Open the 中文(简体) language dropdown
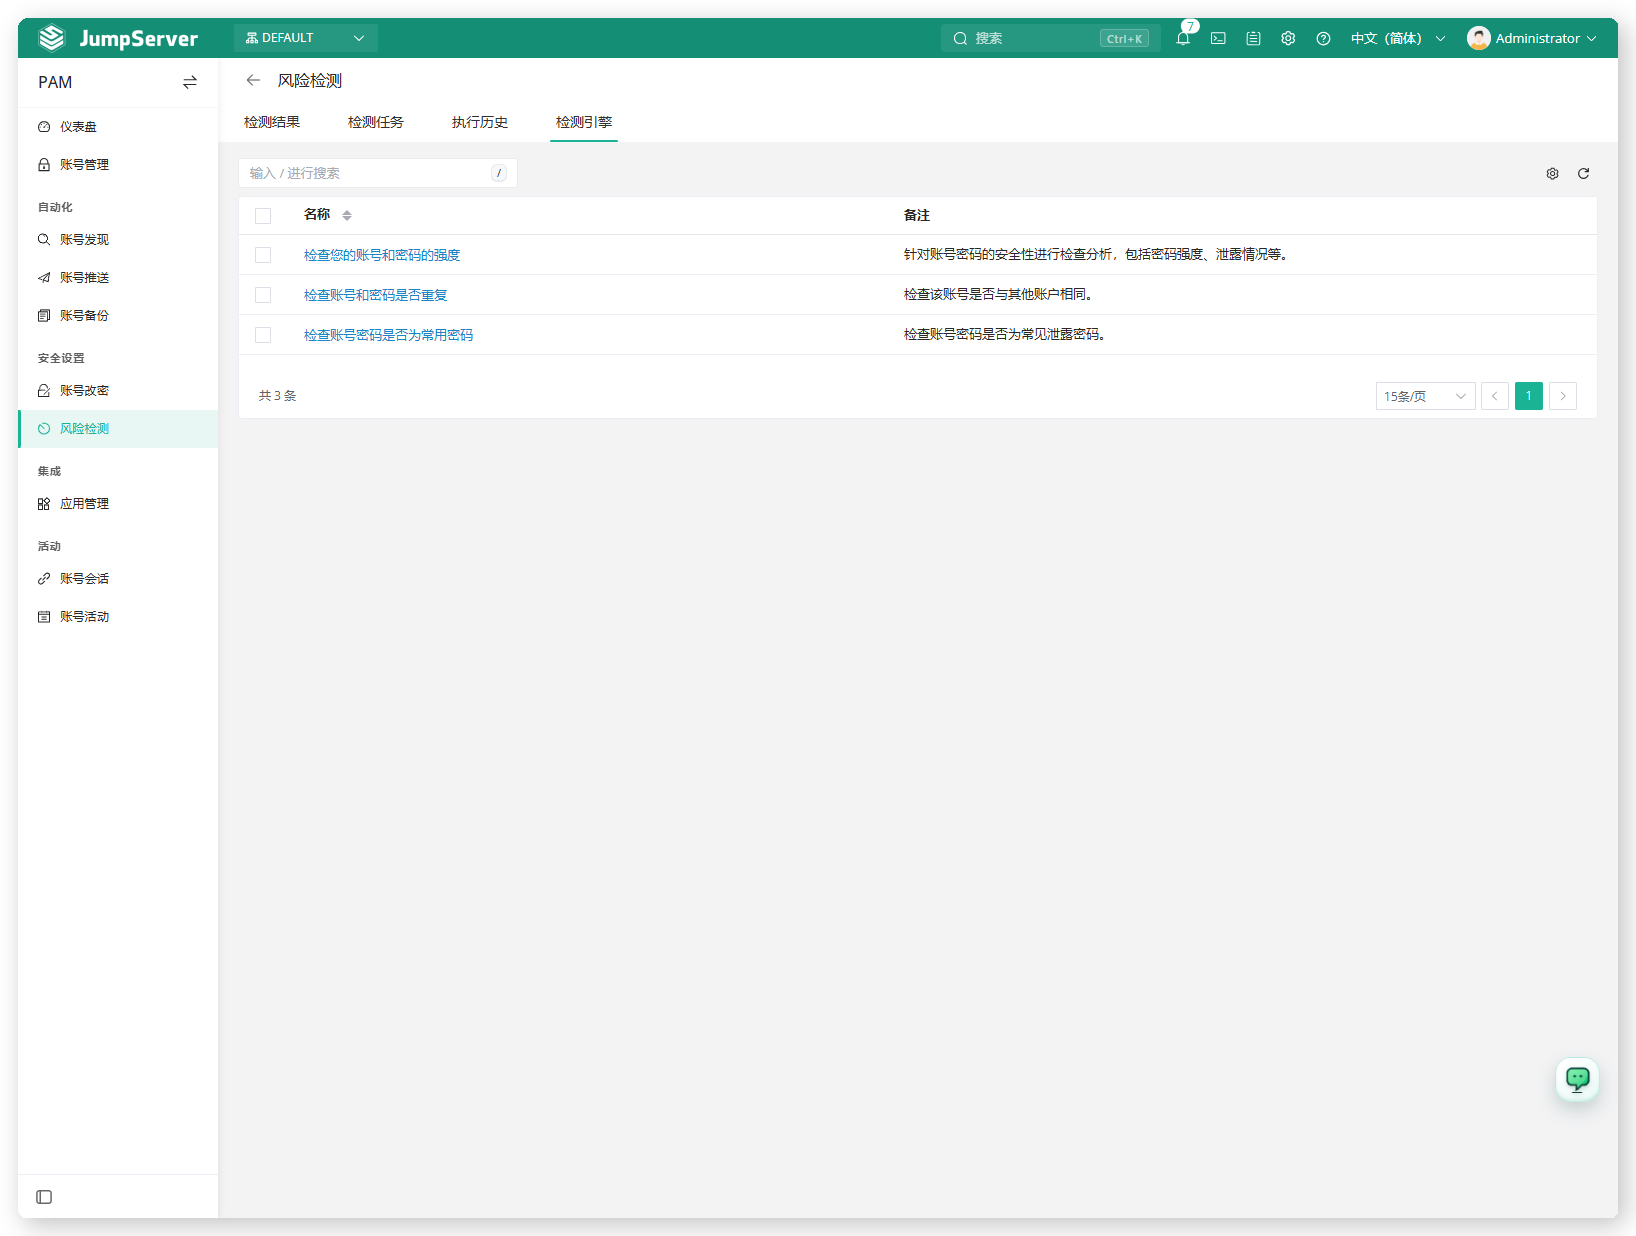This screenshot has height=1236, width=1636. pyautogui.click(x=1398, y=38)
